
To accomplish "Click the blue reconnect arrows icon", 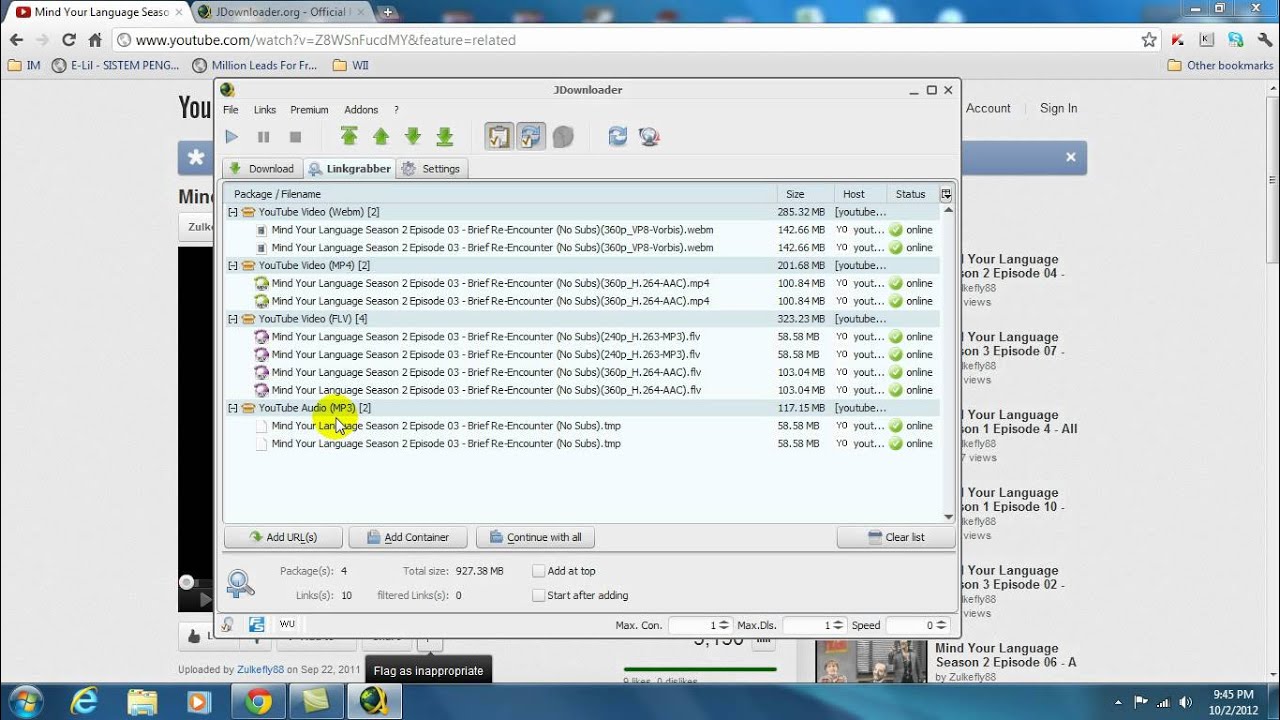I will pyautogui.click(x=618, y=137).
